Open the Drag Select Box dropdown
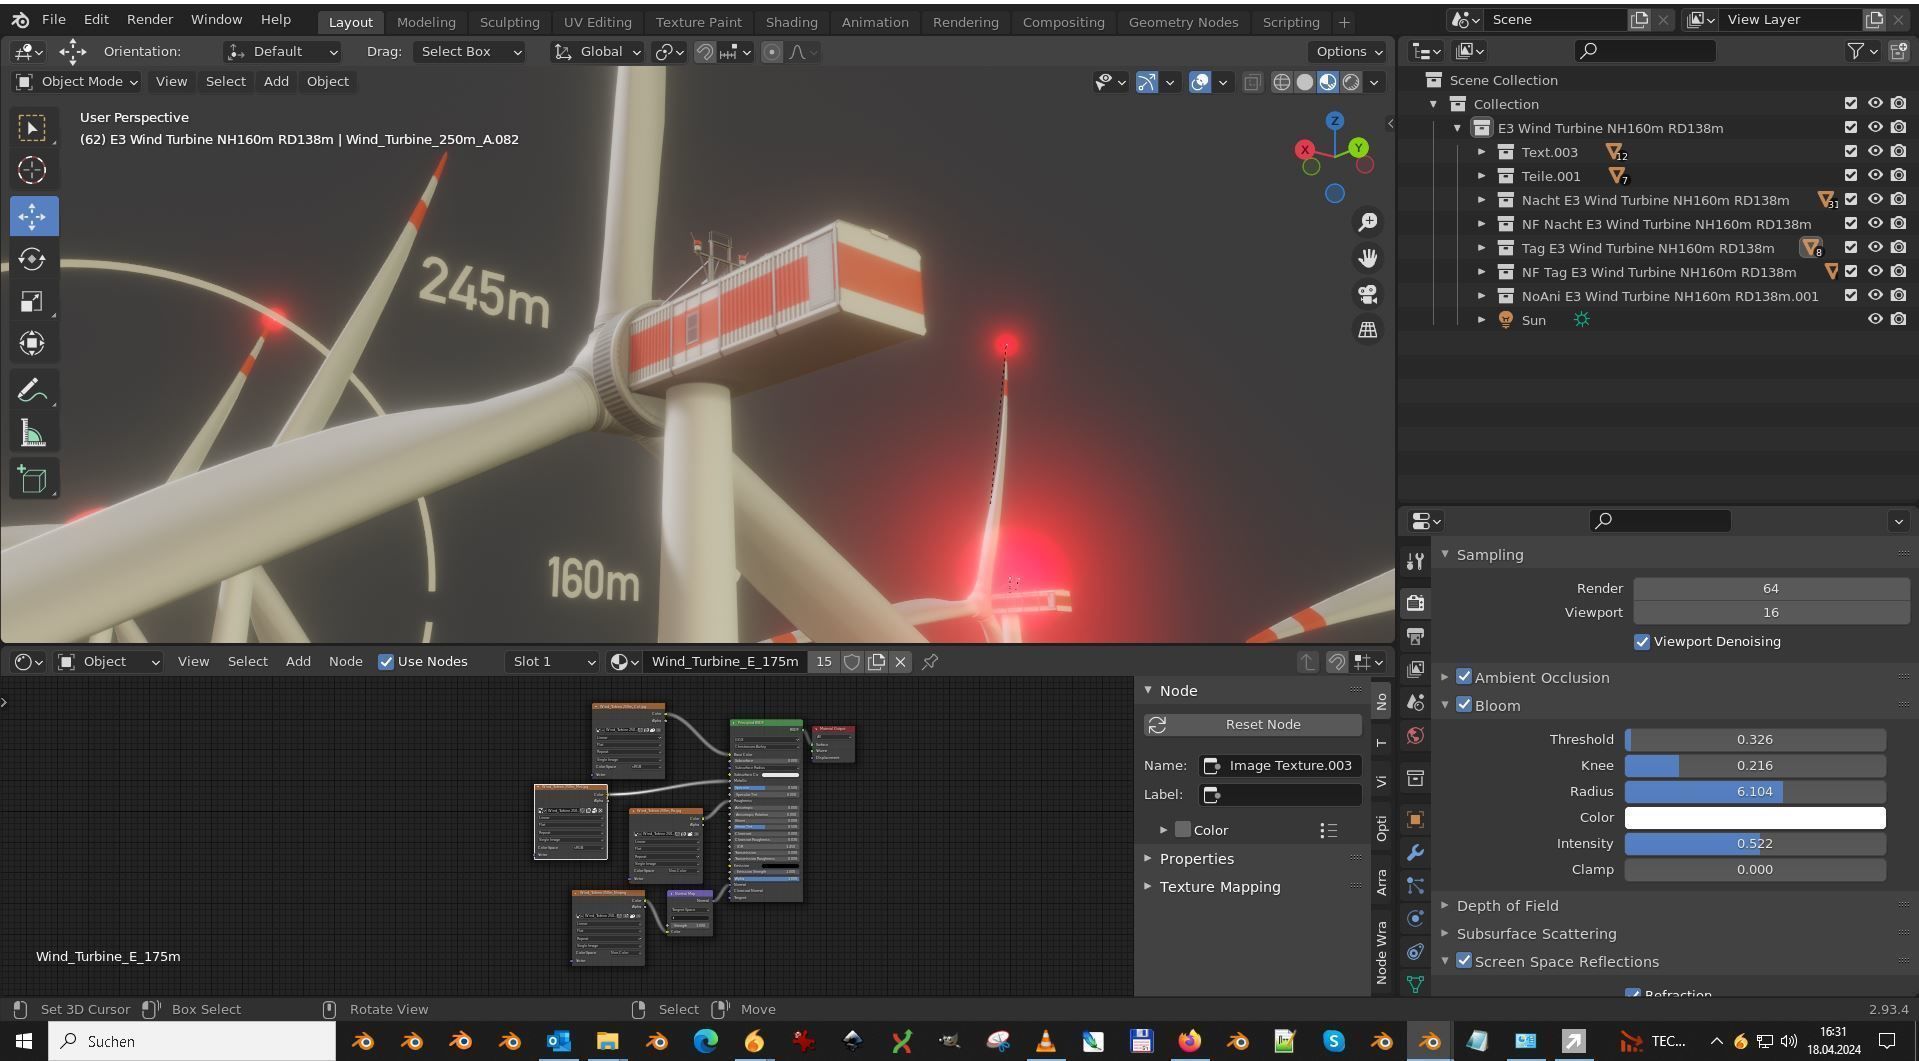Screen dimensions: 1919x1061 coord(469,52)
